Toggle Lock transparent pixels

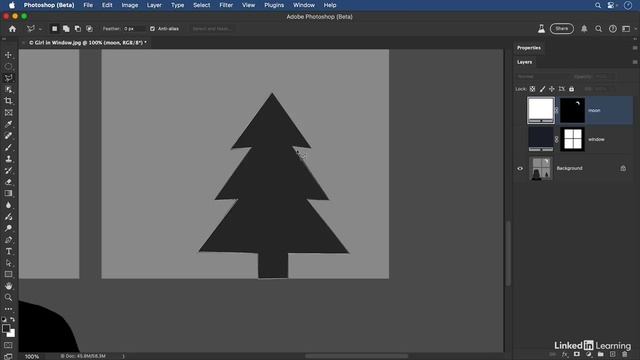click(532, 89)
